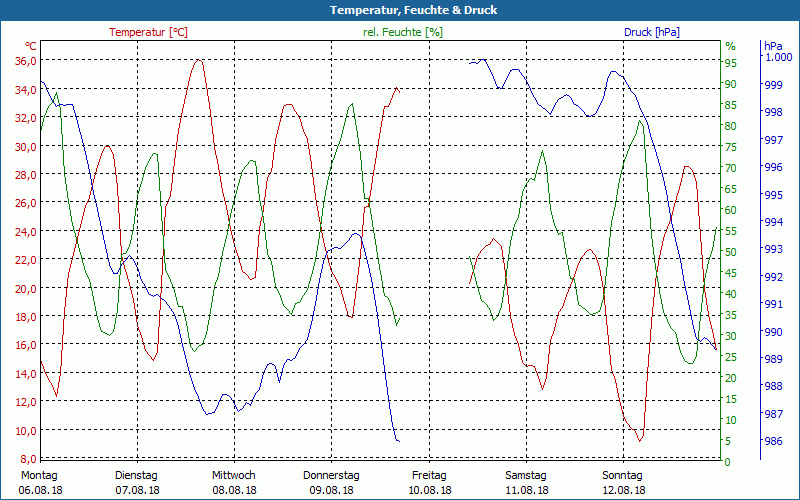This screenshot has width=800, height=500.
Task: Pick the Sonntag 12.08.18 date label
Action: [623, 482]
